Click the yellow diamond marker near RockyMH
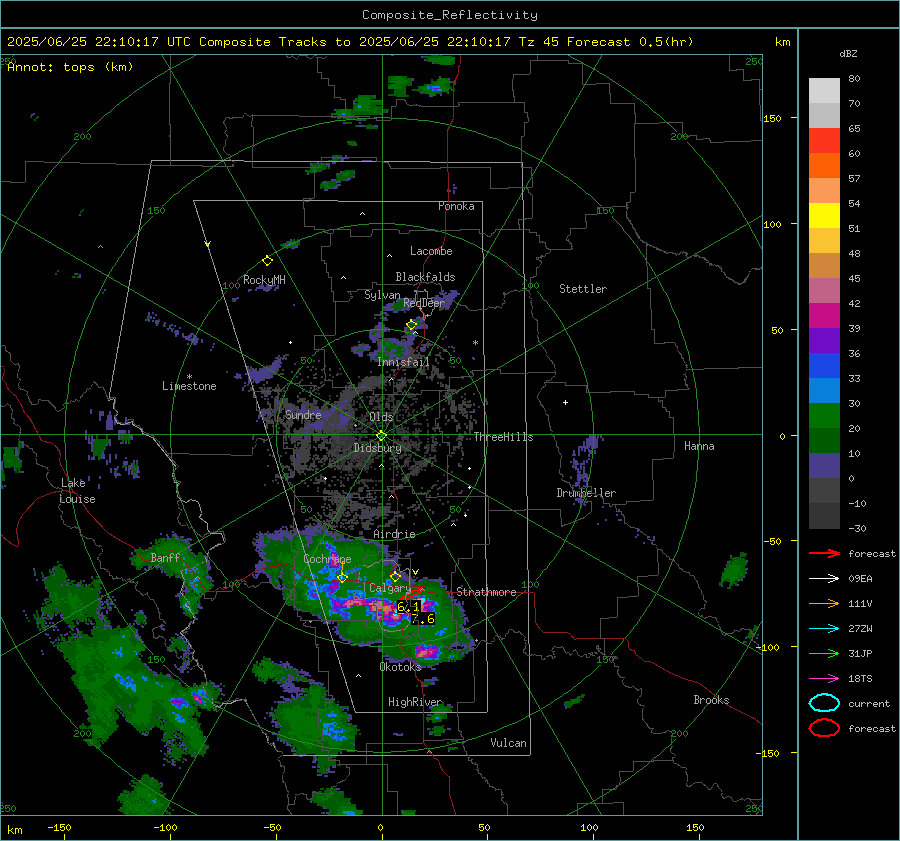900x841 pixels. (267, 261)
